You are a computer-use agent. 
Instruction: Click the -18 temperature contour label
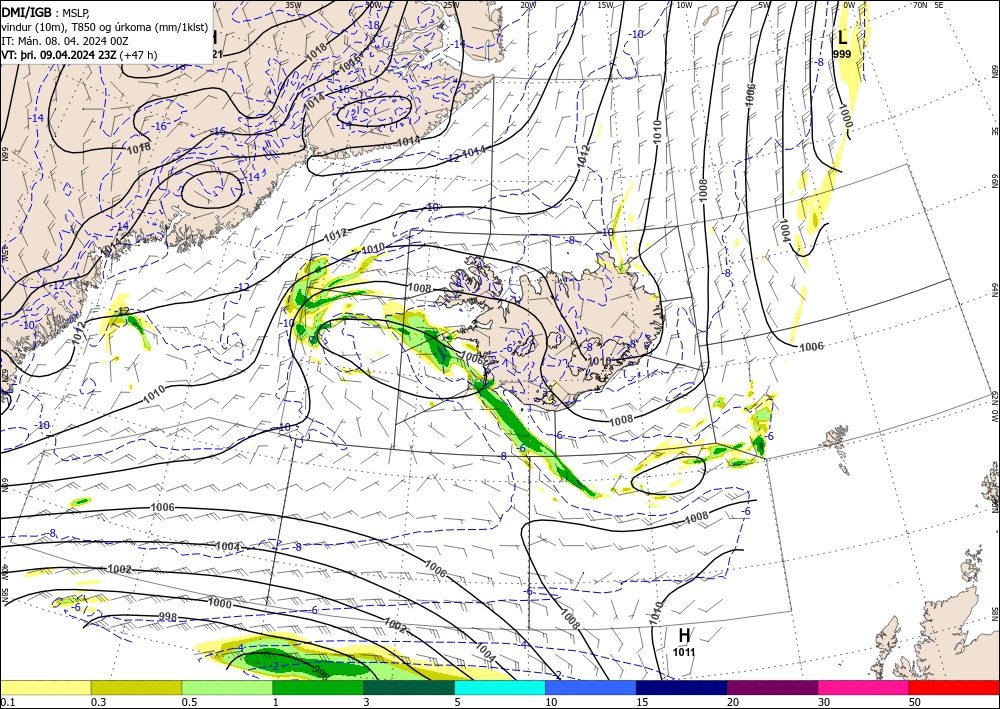pyautogui.click(x=374, y=26)
